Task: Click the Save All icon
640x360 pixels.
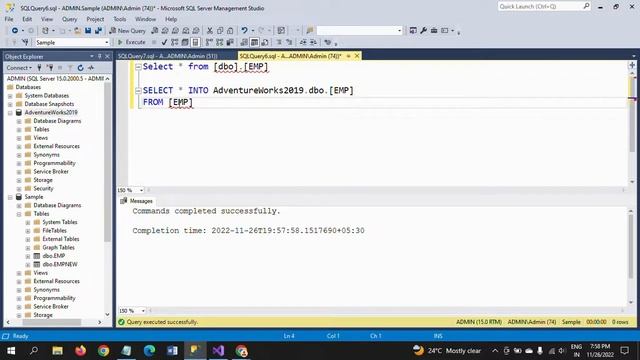Action: pos(98,31)
